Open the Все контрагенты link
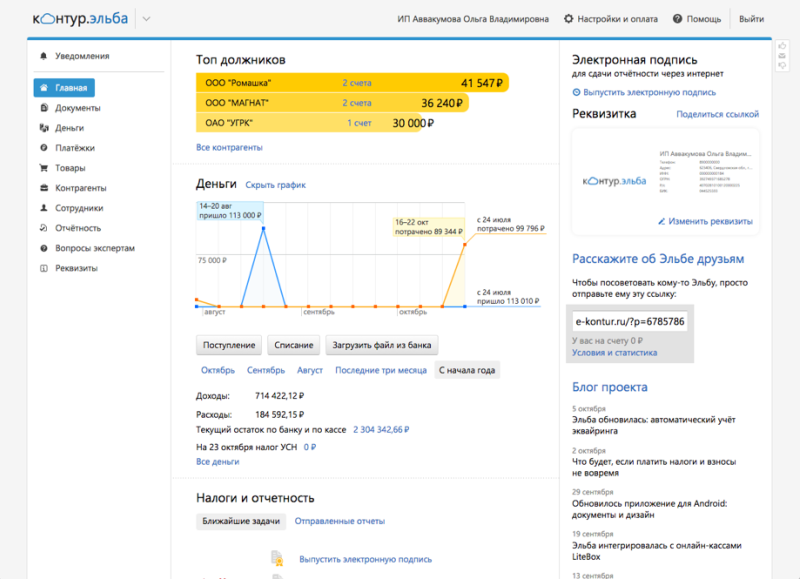Image resolution: width=800 pixels, height=579 pixels. pyautogui.click(x=229, y=147)
